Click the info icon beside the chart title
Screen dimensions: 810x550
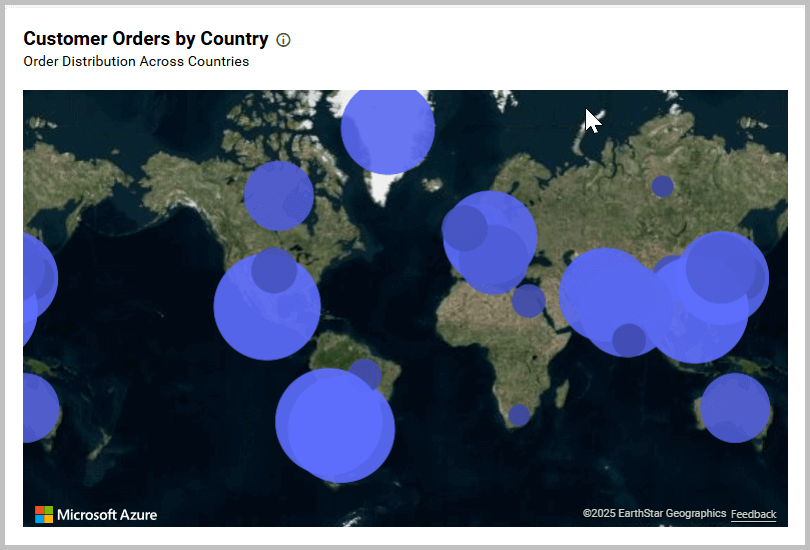(x=283, y=40)
